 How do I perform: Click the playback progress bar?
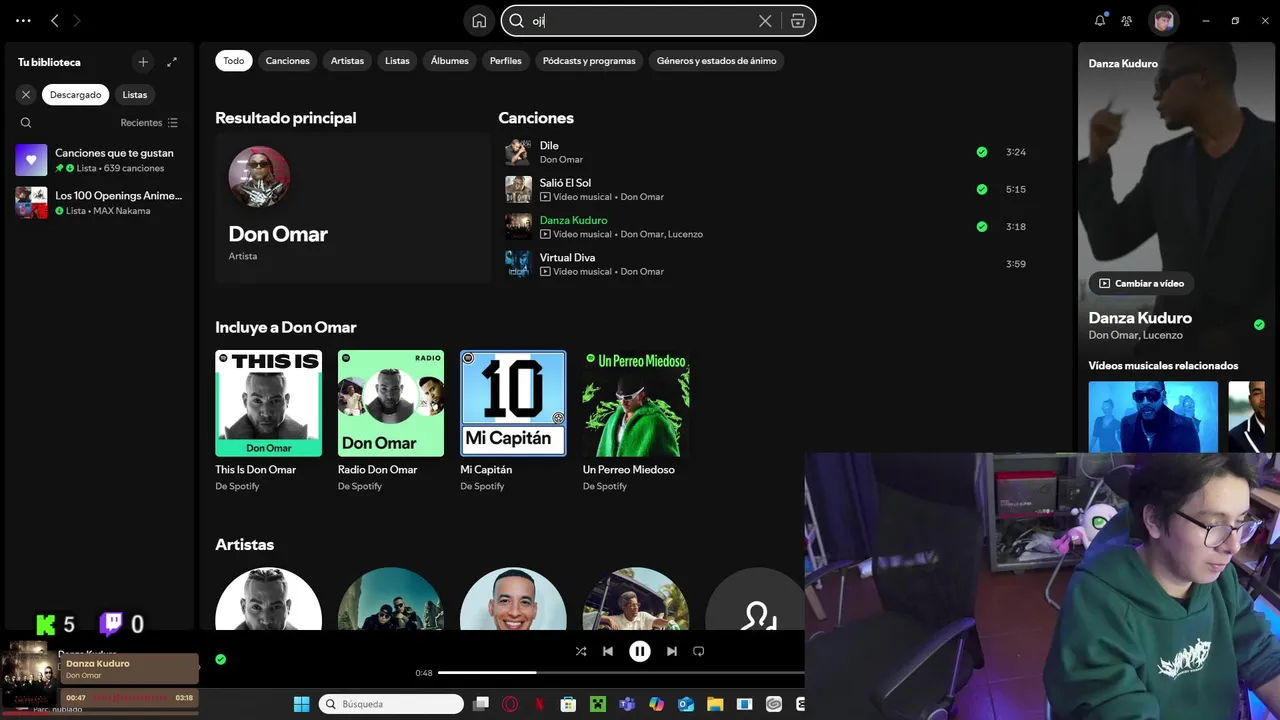(621, 673)
